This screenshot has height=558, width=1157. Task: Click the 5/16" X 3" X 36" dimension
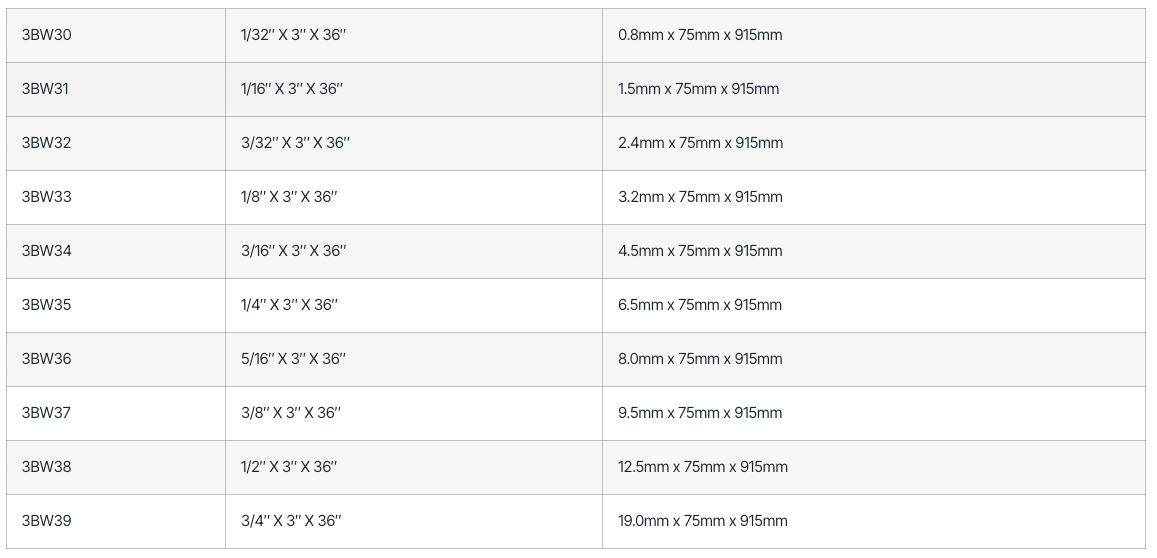click(x=293, y=359)
